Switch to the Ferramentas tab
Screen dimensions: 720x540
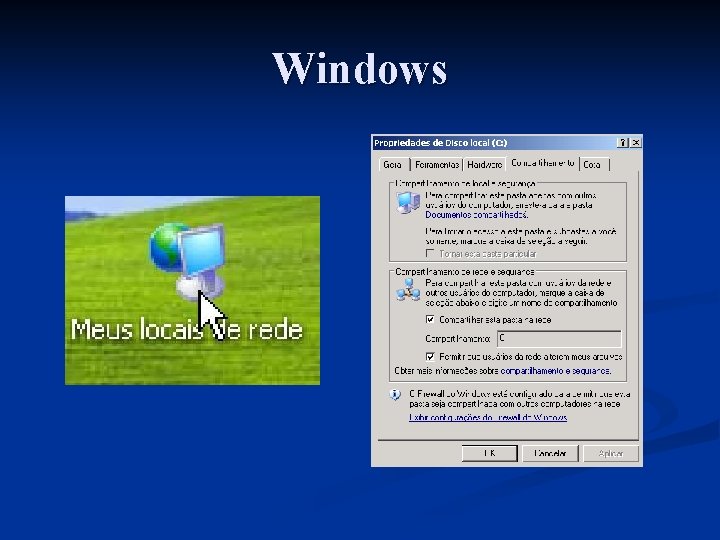click(437, 164)
